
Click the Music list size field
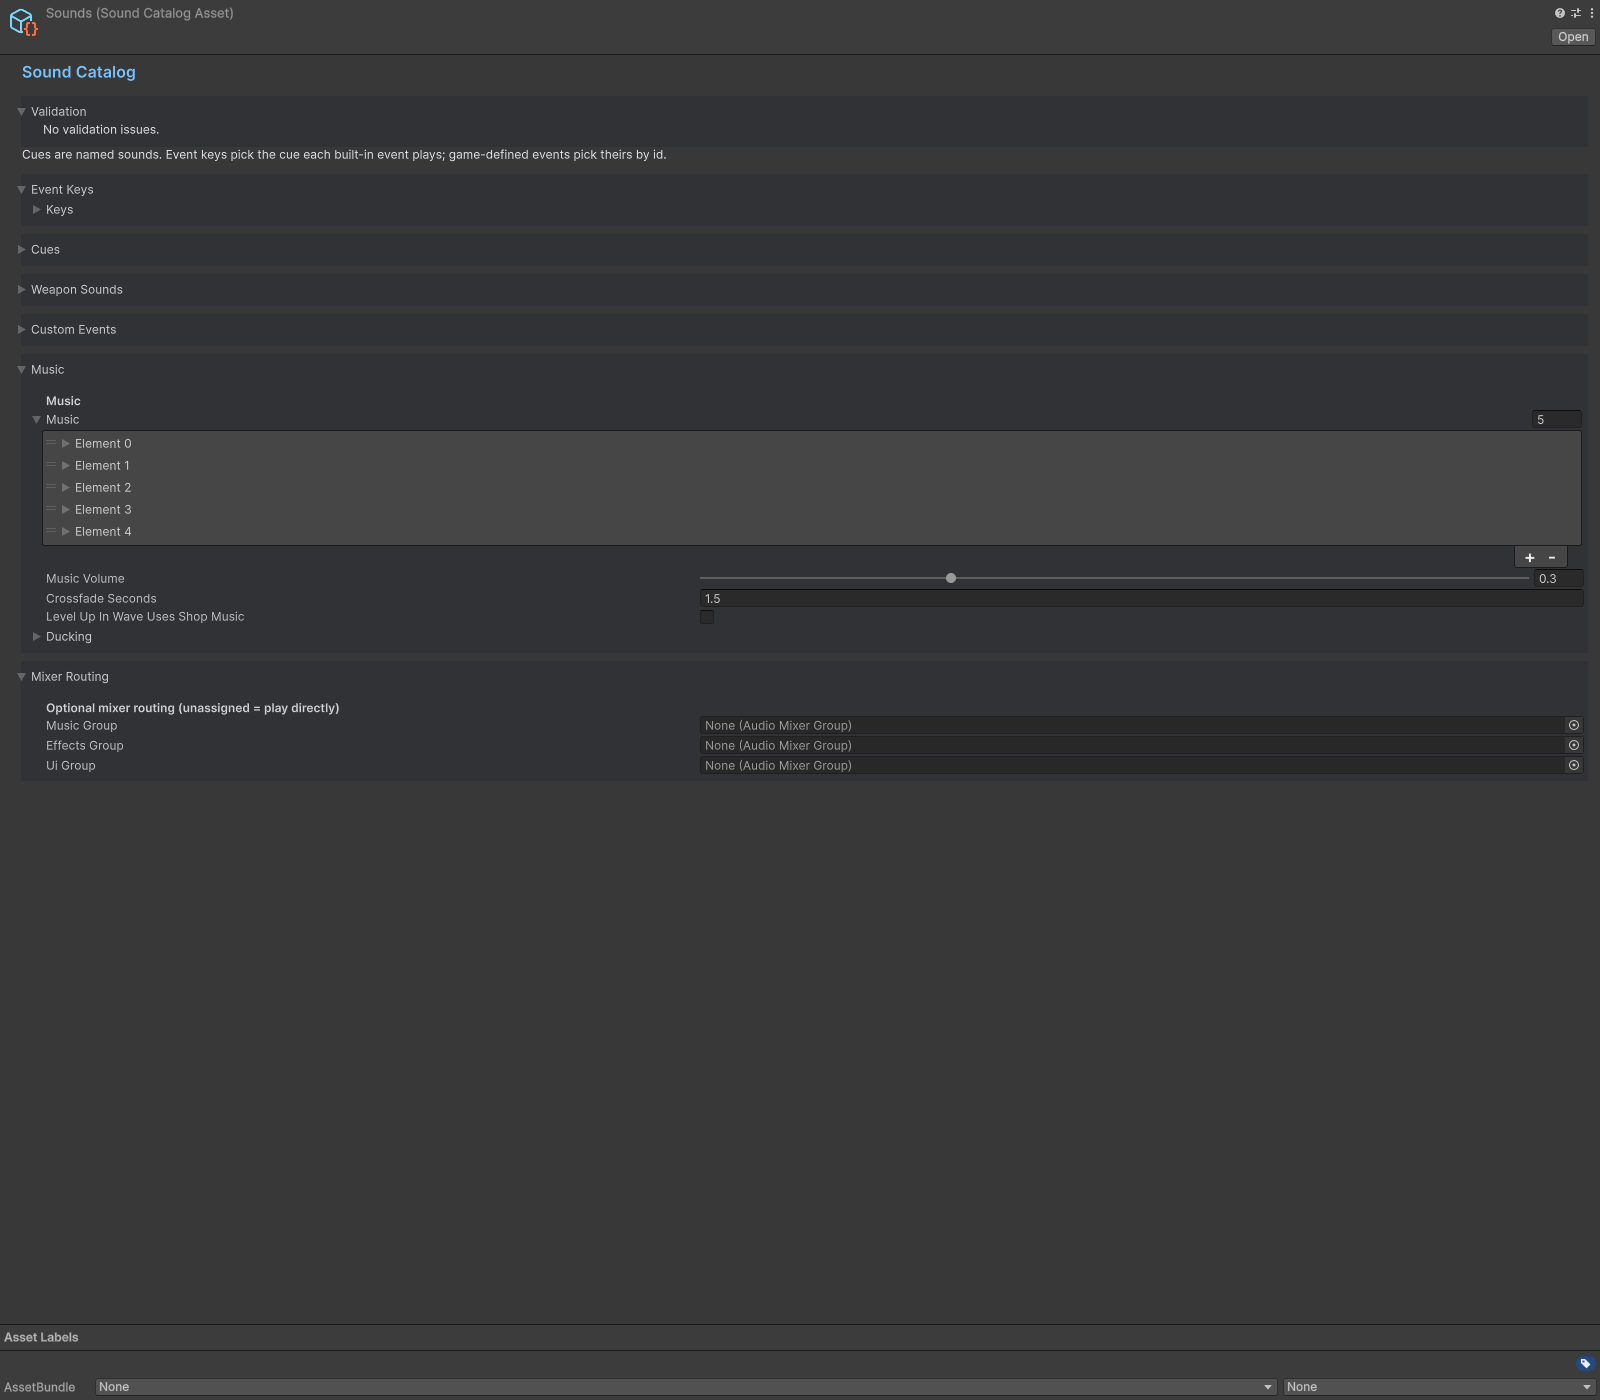(x=1556, y=419)
